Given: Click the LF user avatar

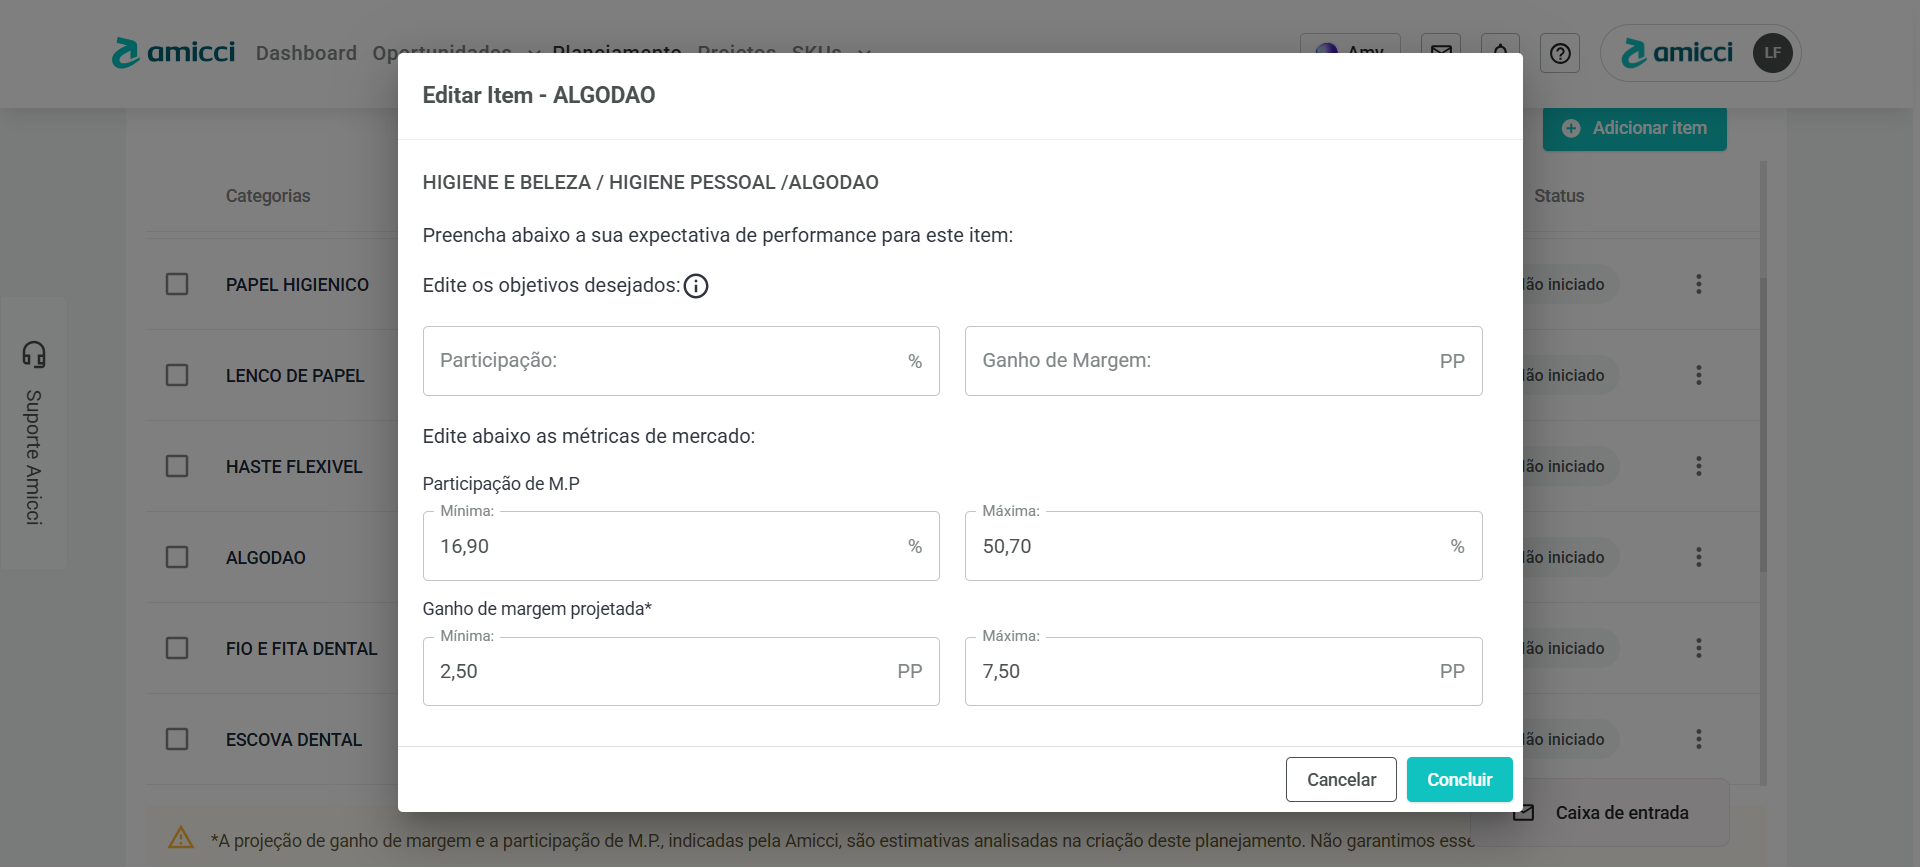Looking at the screenshot, I should (1772, 53).
